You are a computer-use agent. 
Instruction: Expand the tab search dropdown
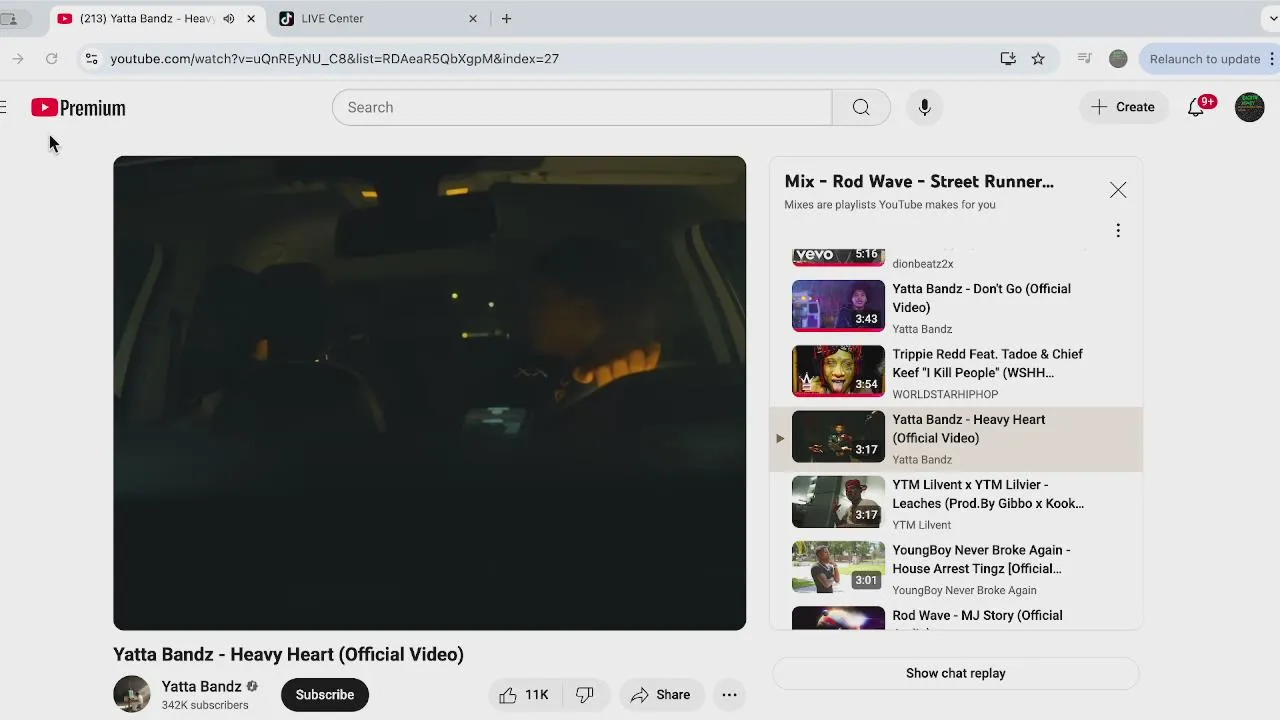point(1272,19)
